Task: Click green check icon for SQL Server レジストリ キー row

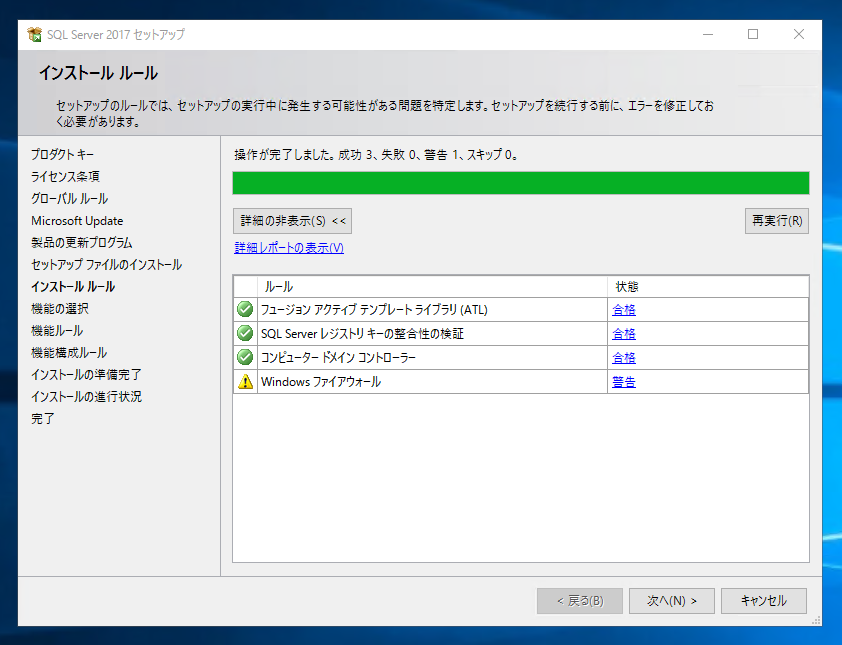Action: (245, 334)
